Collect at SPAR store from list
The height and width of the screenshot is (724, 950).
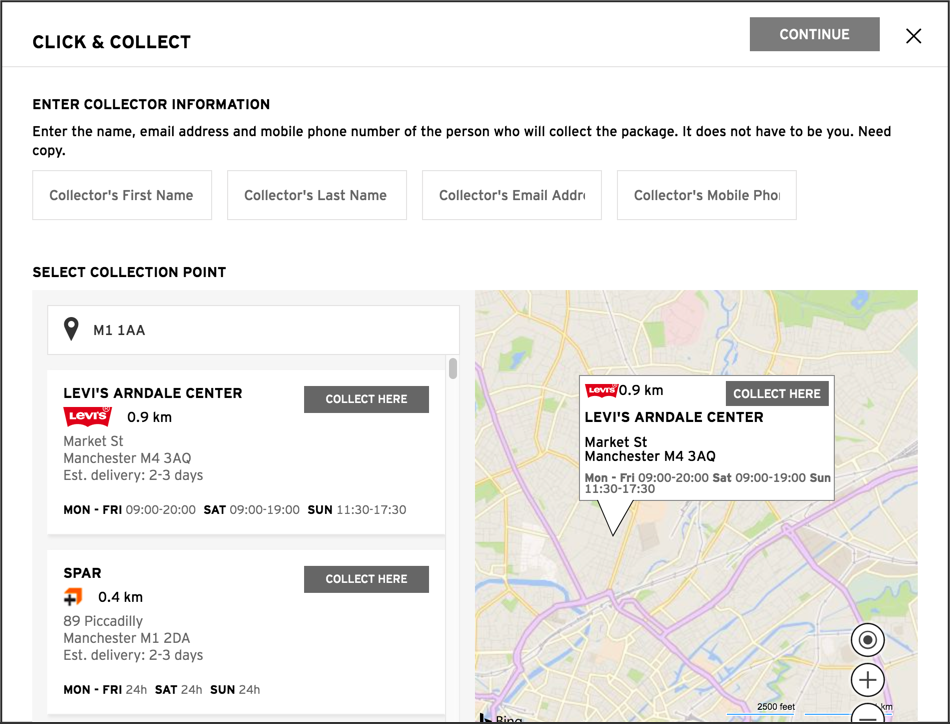367,579
